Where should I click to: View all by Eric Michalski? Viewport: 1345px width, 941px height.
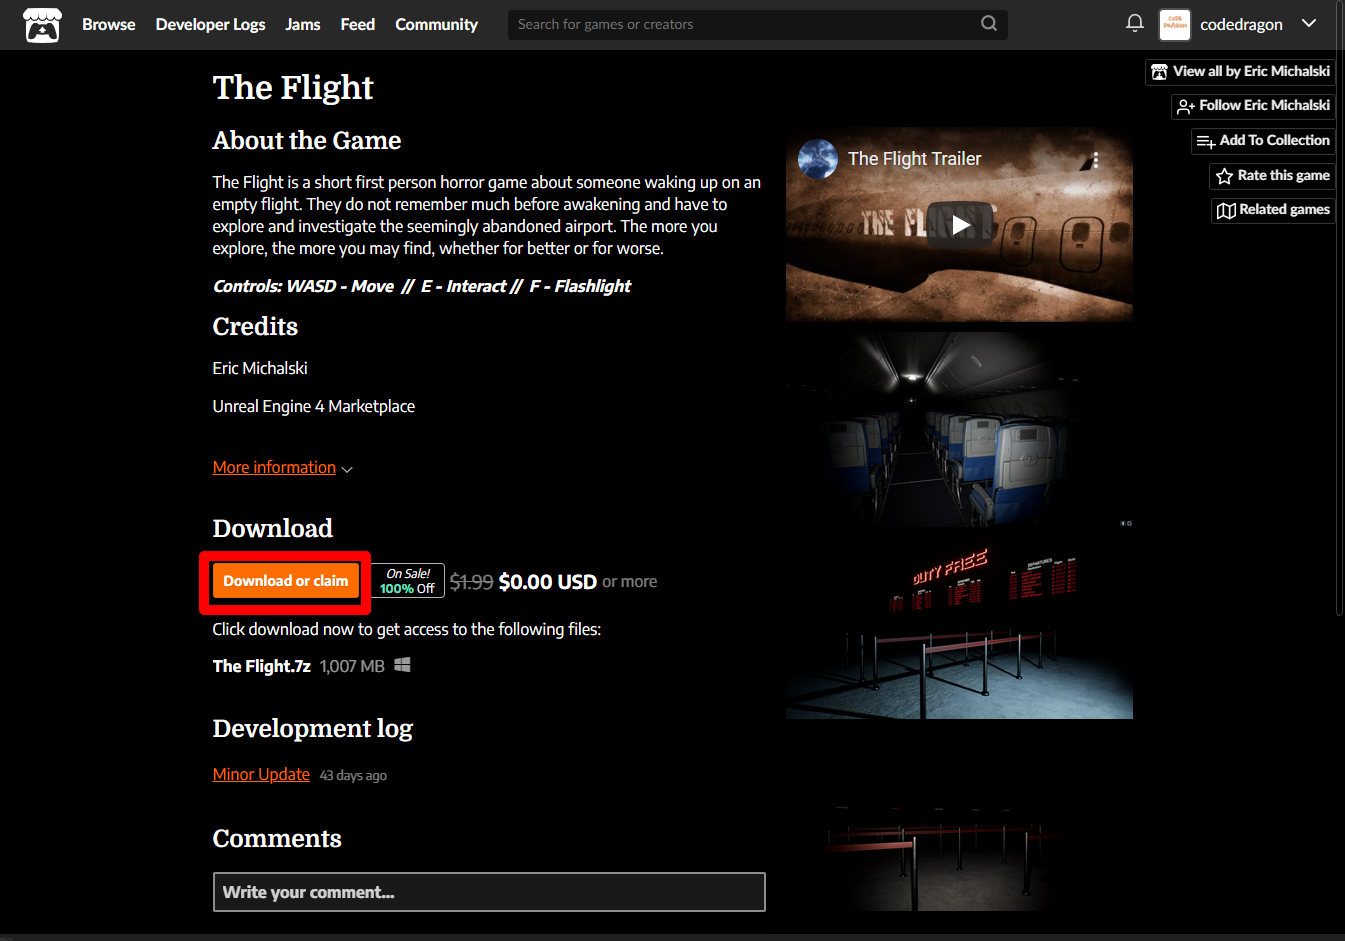[1240, 72]
